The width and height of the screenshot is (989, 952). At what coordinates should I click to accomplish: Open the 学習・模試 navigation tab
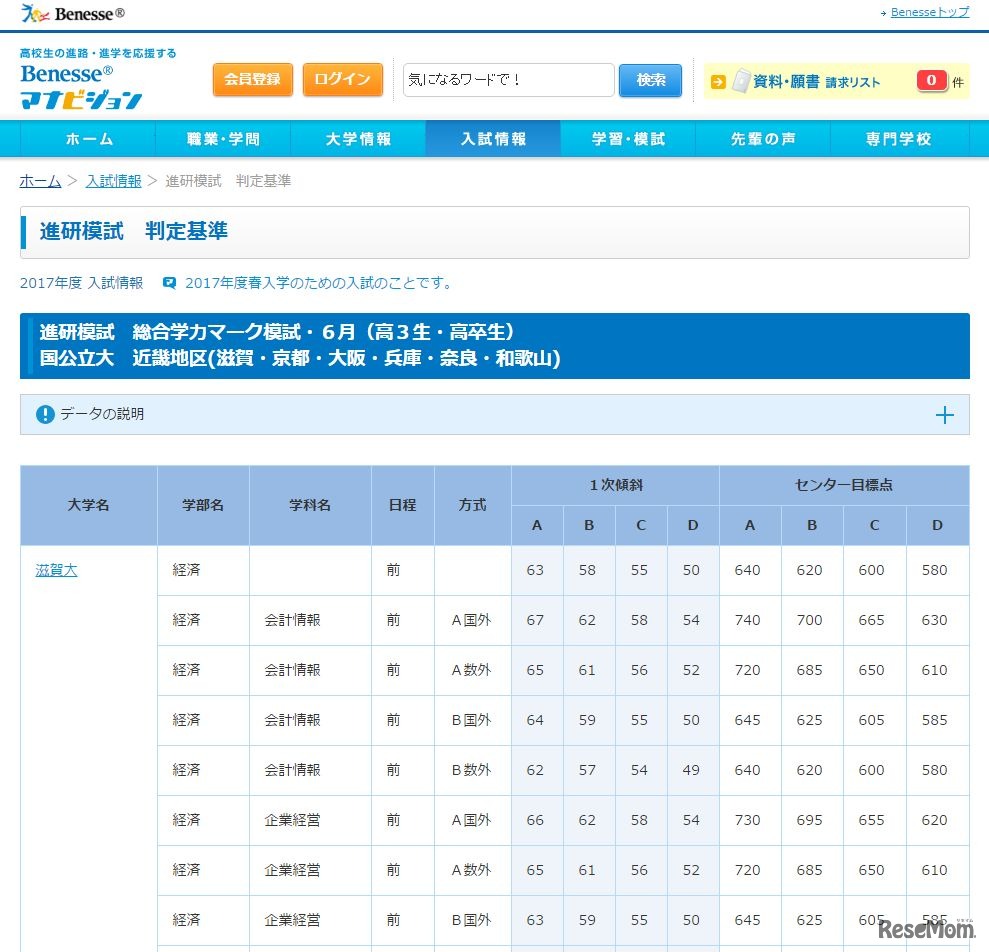click(628, 139)
